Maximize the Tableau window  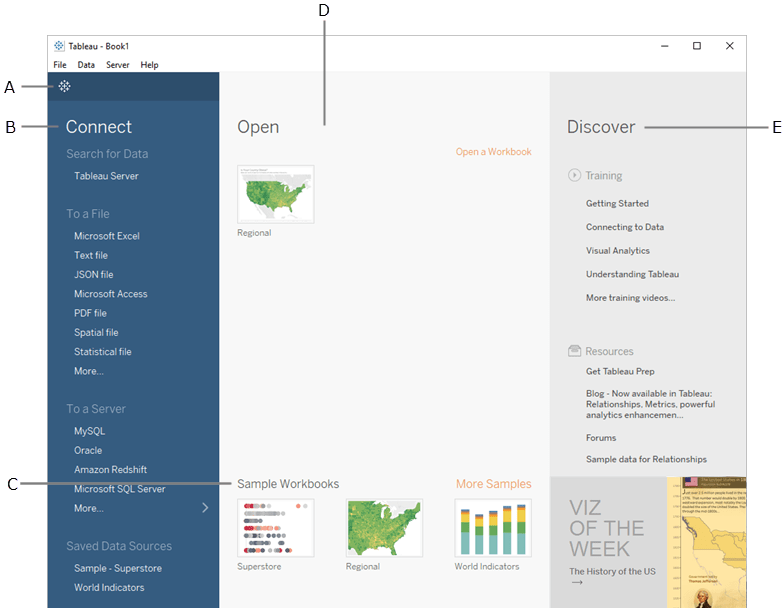(697, 46)
